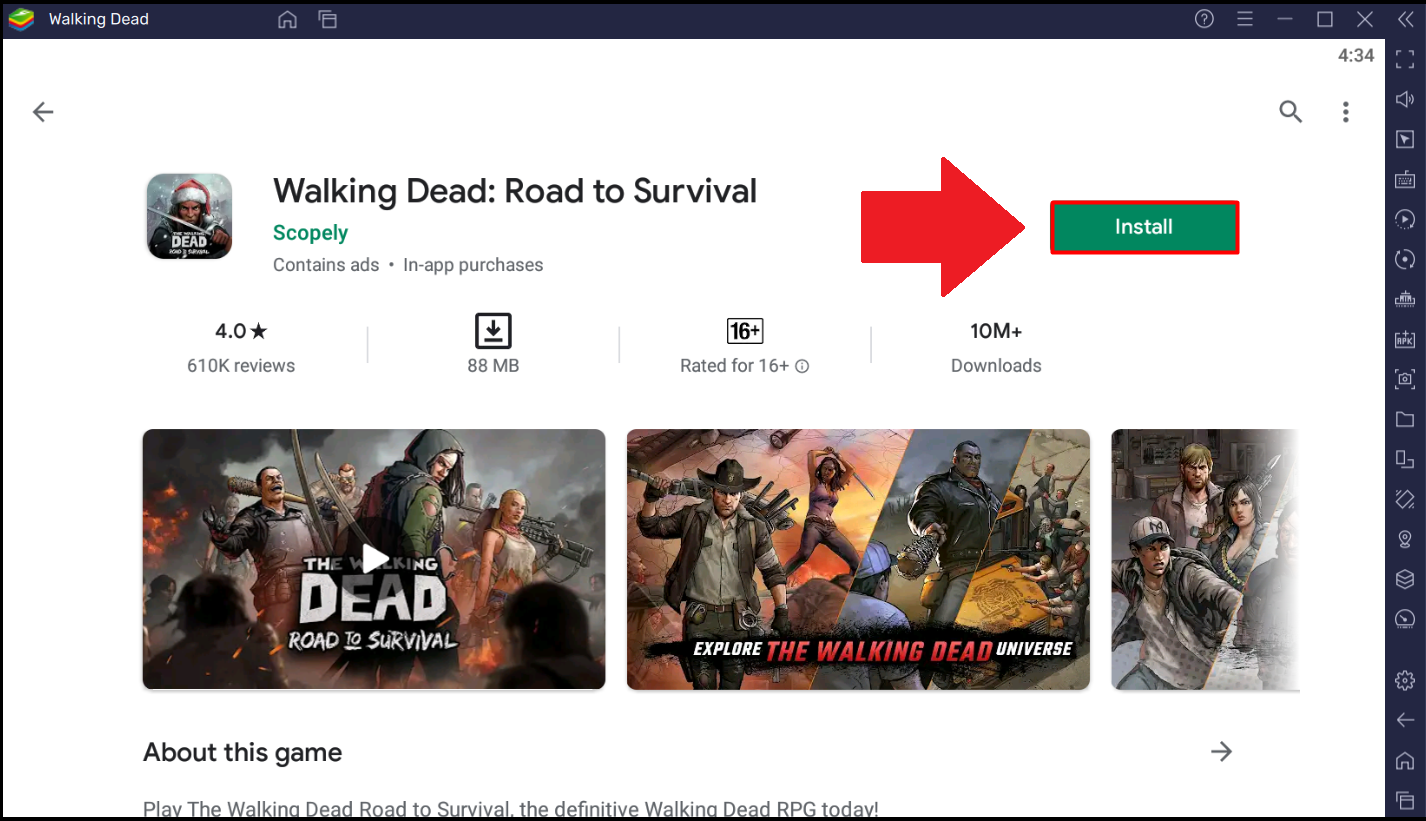The width and height of the screenshot is (1426, 821).
Task: Click the stacked layers icon in sidebar
Action: click(x=1405, y=579)
